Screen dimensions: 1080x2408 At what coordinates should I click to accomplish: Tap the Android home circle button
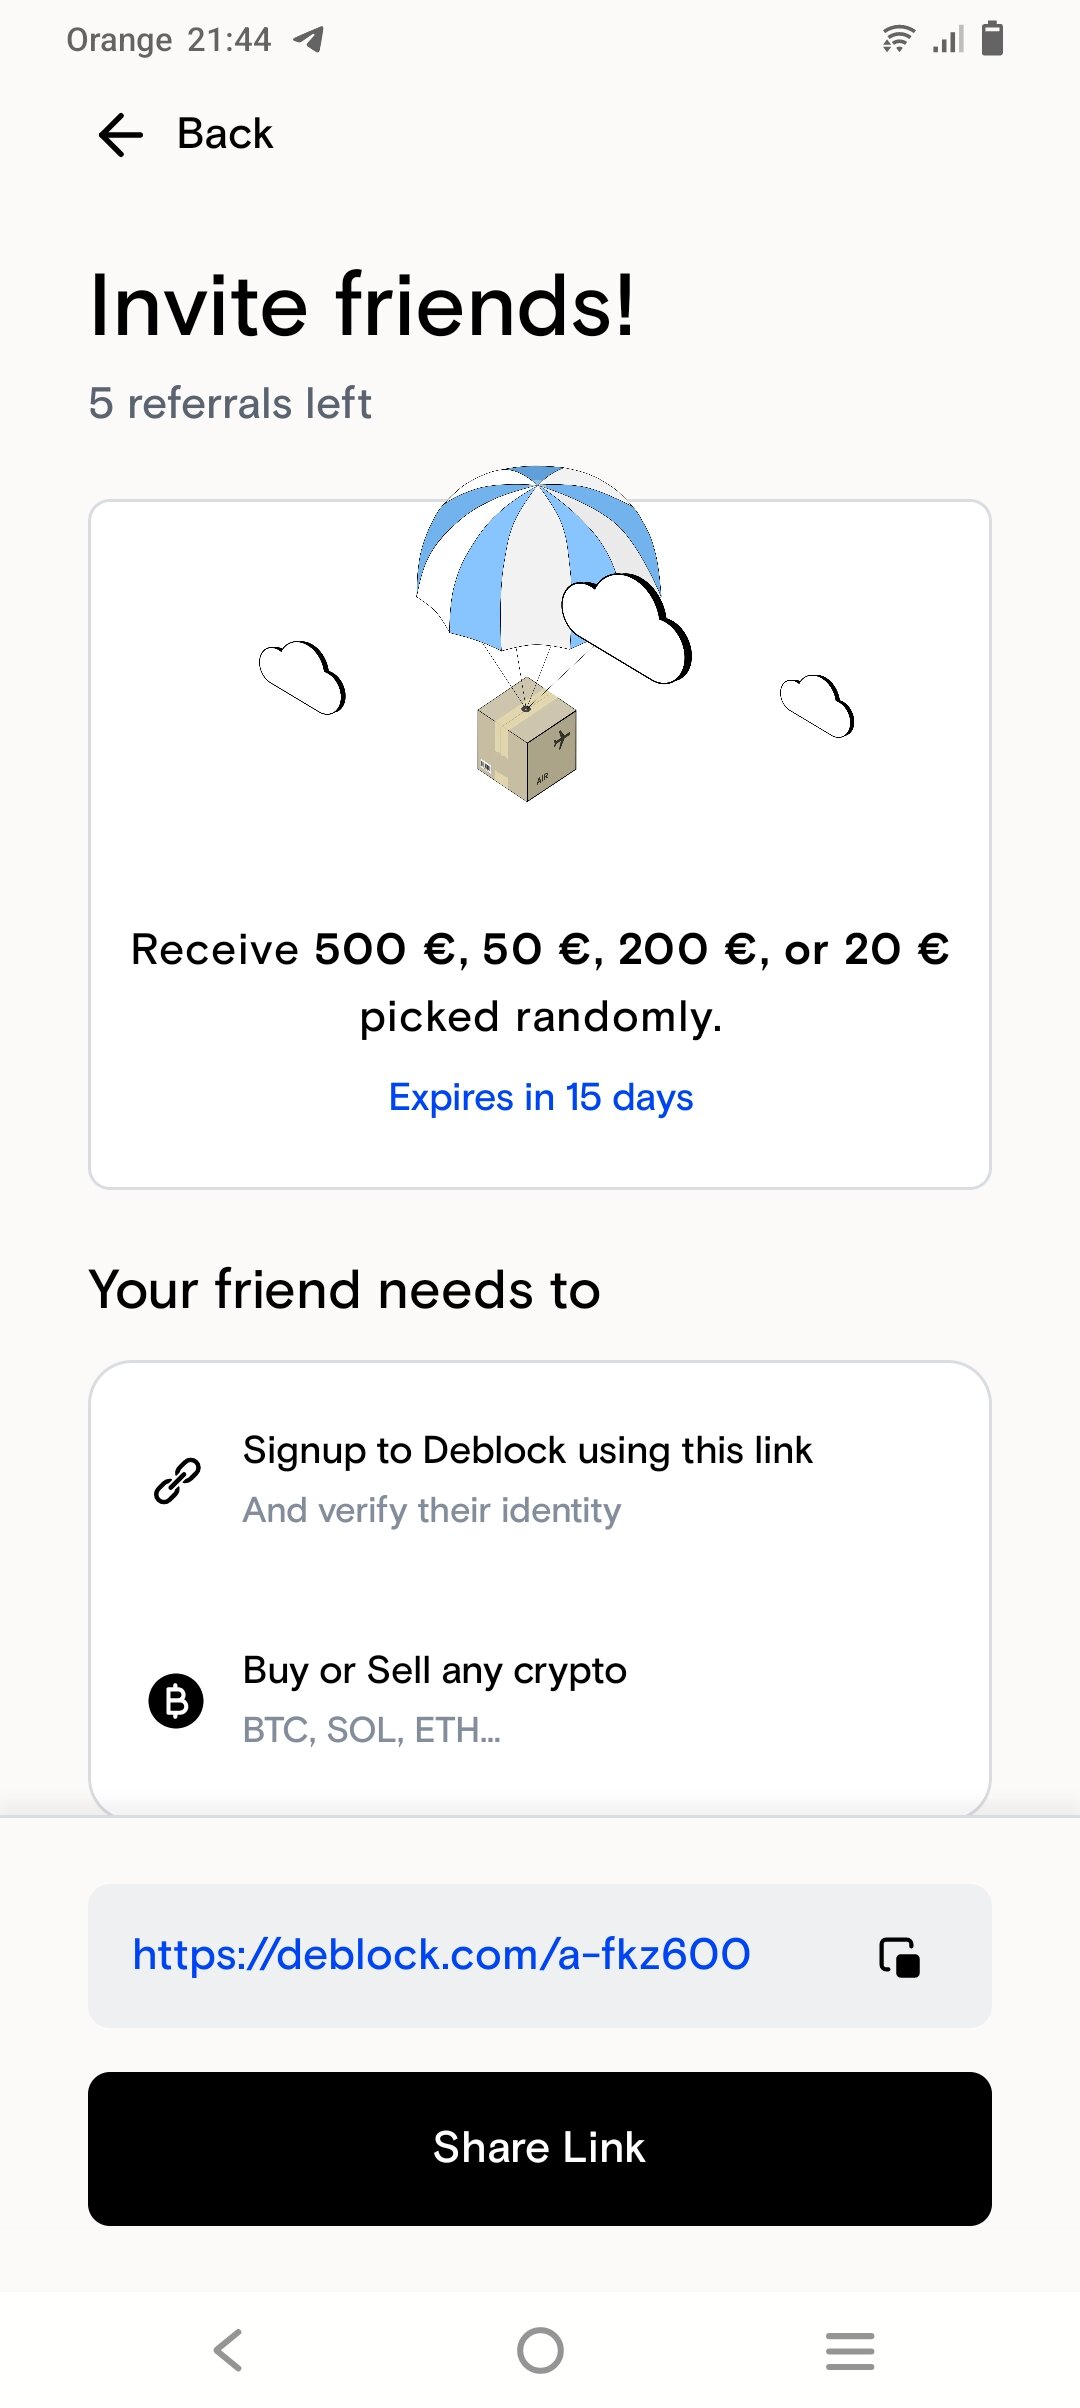click(x=540, y=2350)
